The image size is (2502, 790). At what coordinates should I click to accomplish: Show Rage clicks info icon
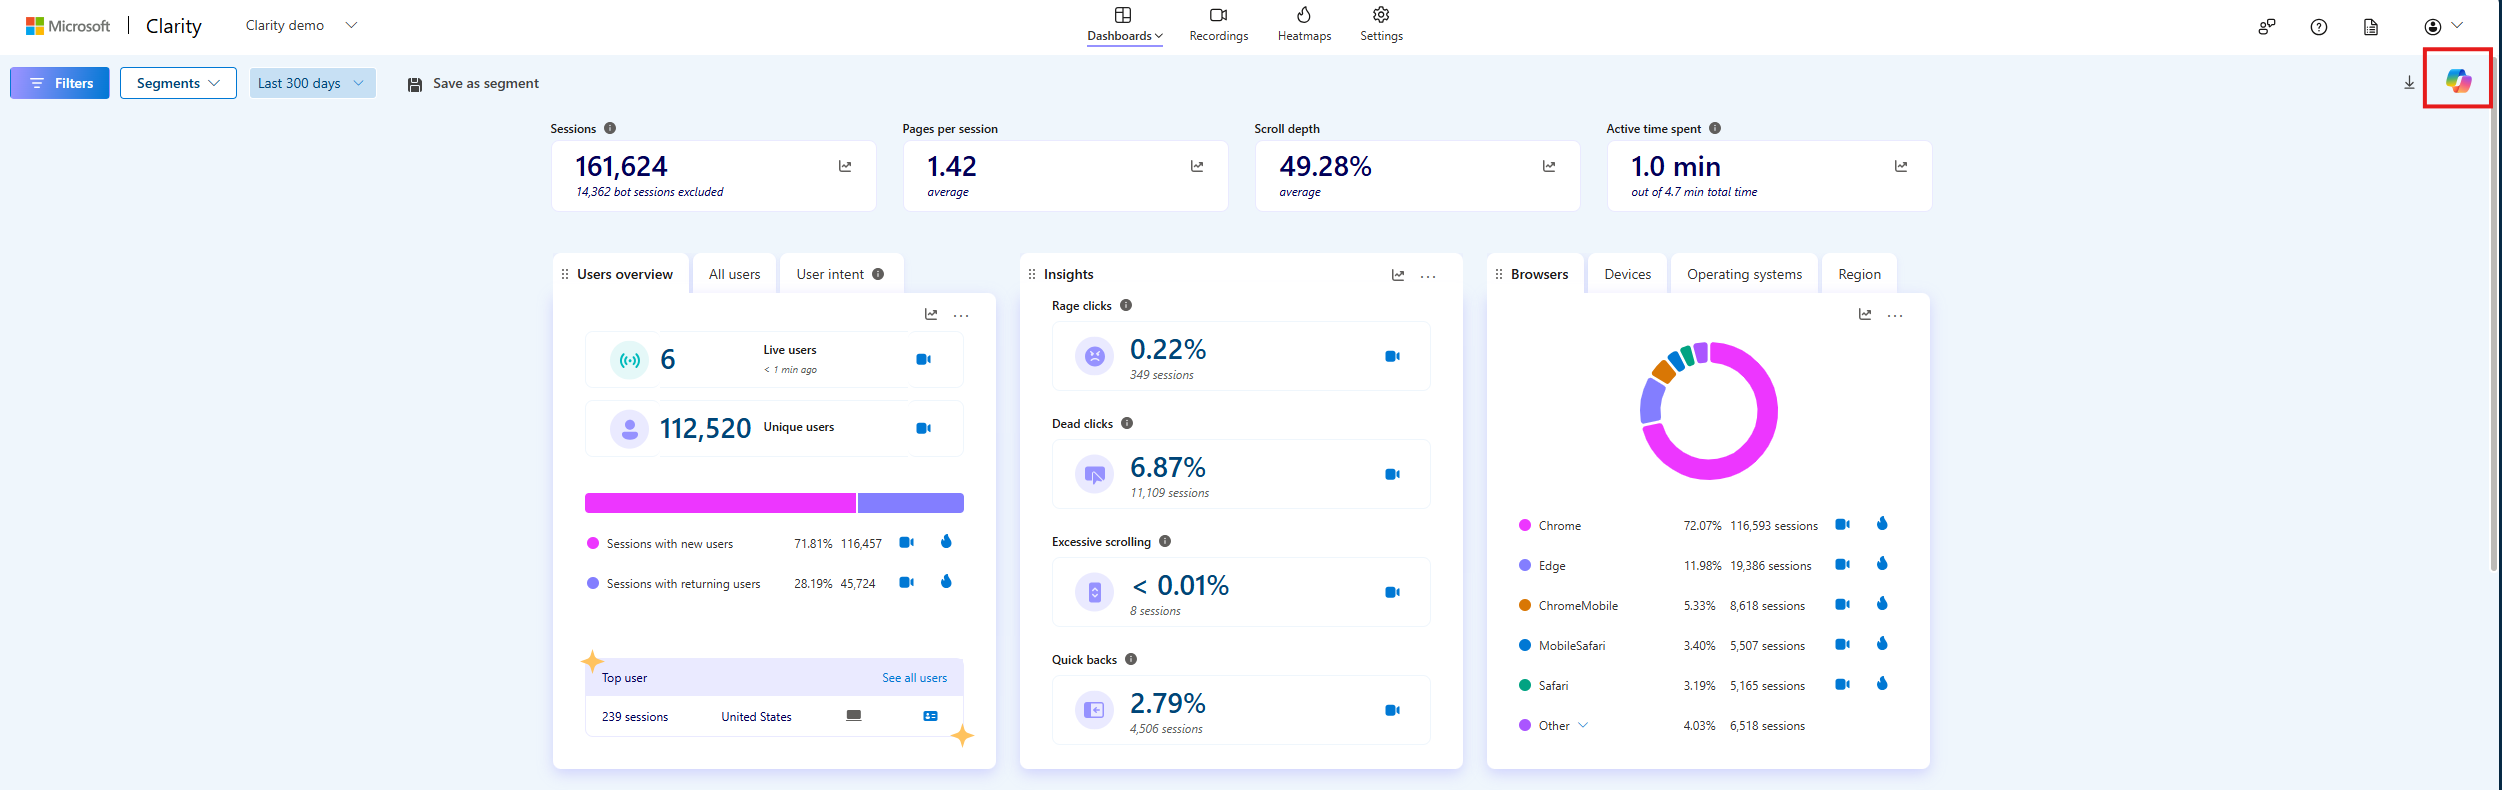(1126, 305)
